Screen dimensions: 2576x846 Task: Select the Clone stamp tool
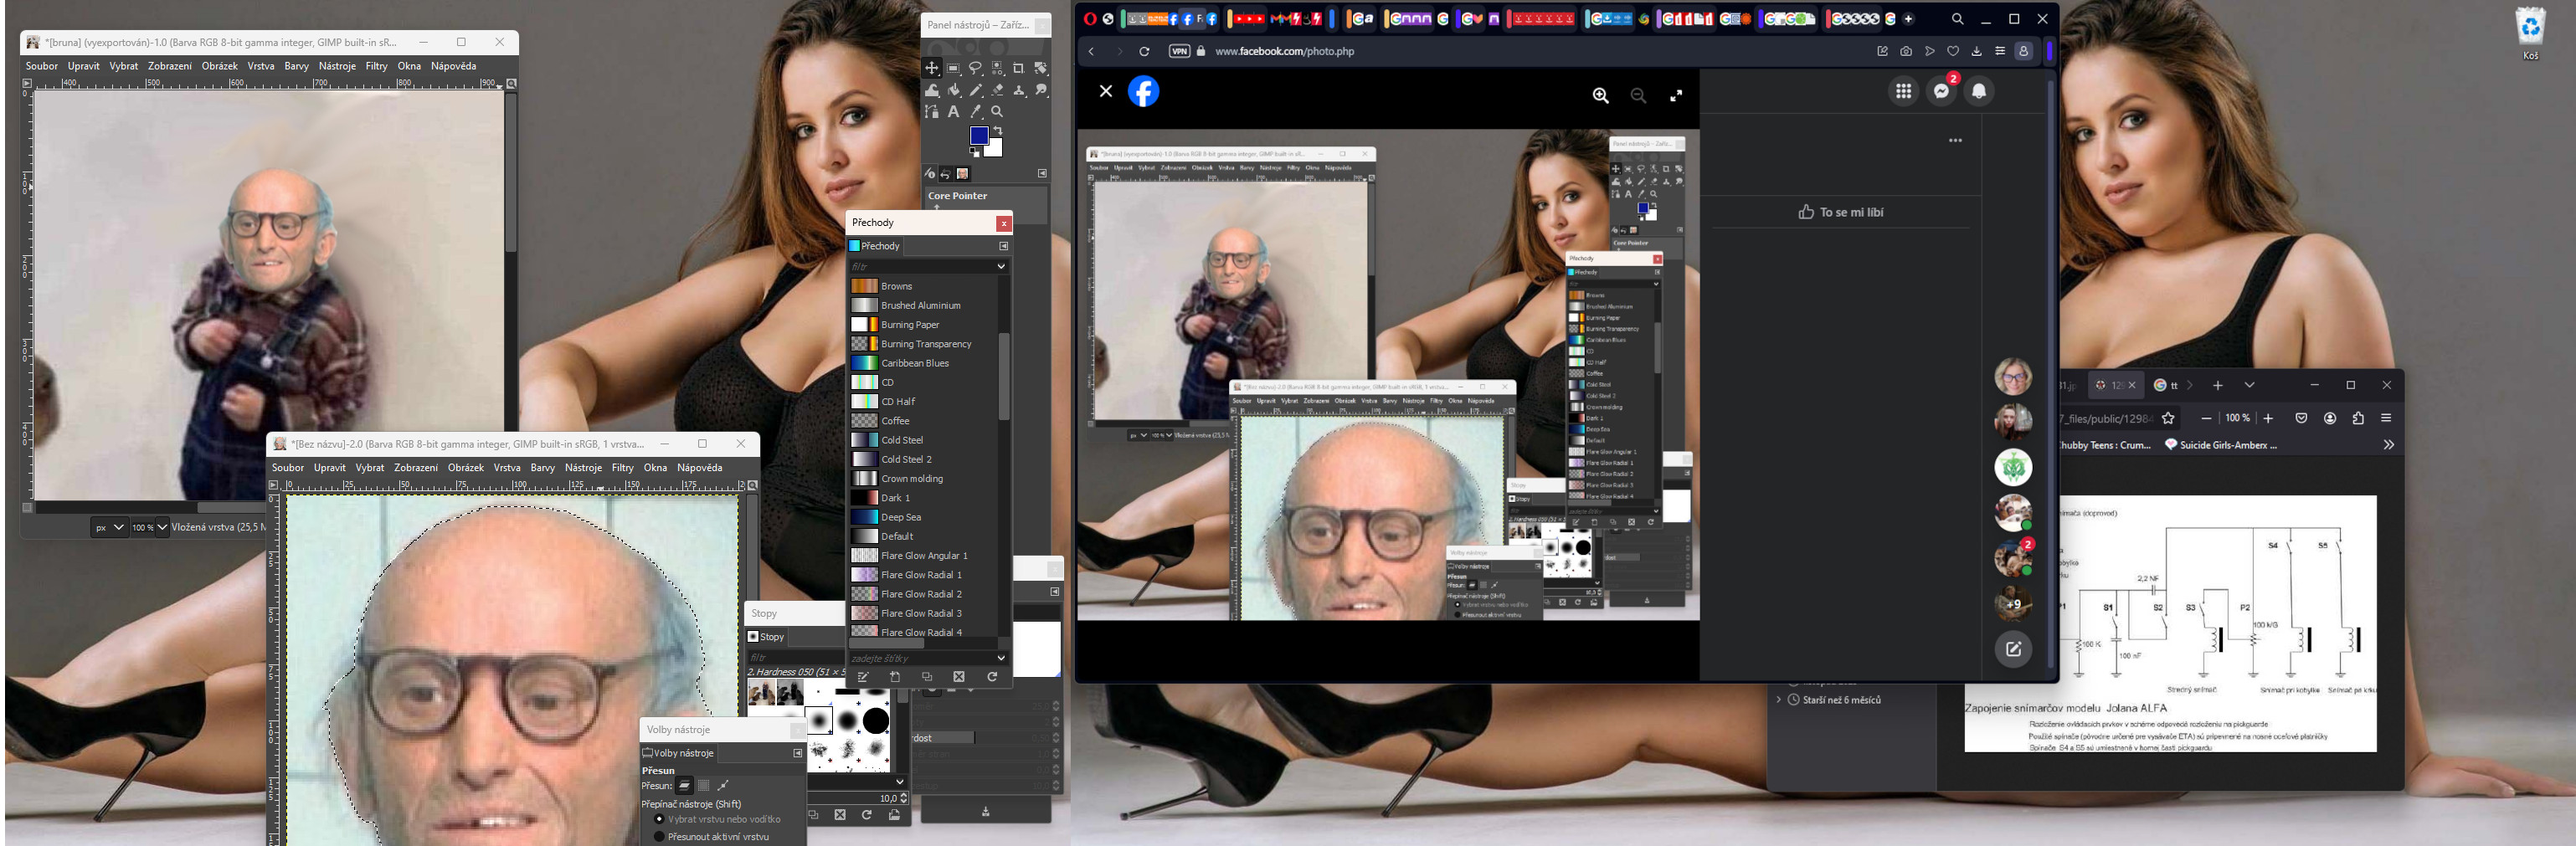coord(1019,90)
